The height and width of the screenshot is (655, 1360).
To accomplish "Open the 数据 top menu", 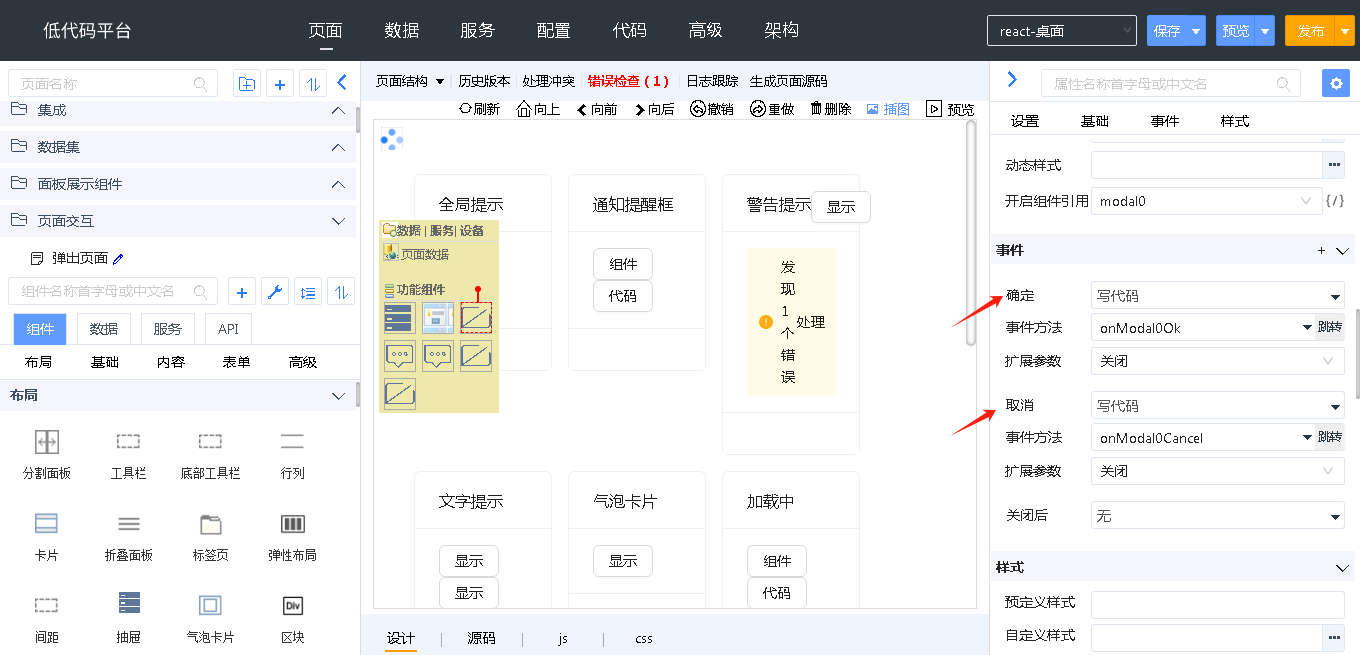I will click(401, 30).
